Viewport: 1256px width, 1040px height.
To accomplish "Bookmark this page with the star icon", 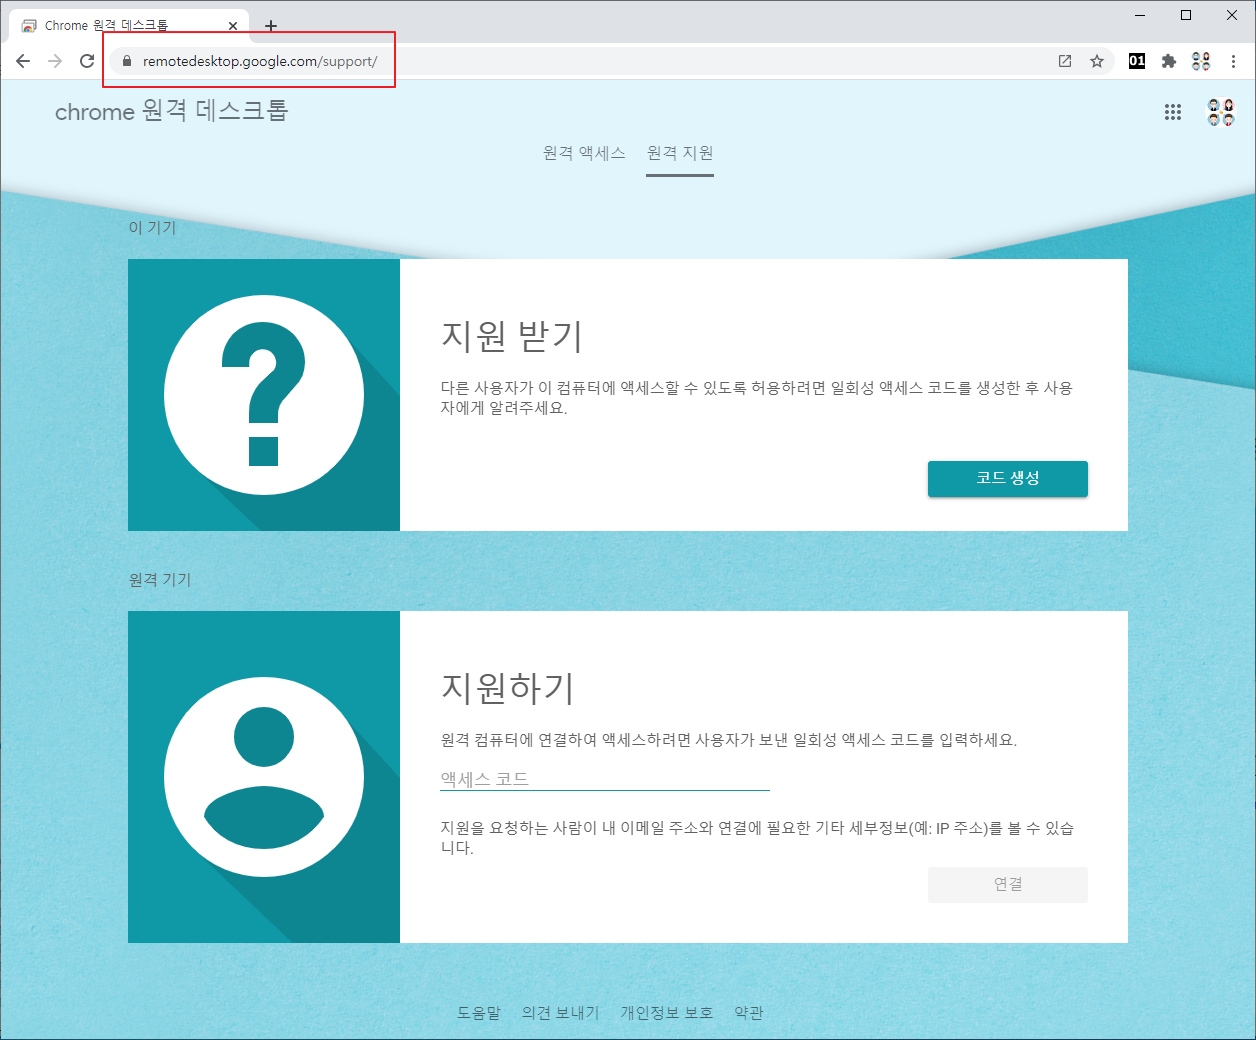I will (x=1097, y=61).
